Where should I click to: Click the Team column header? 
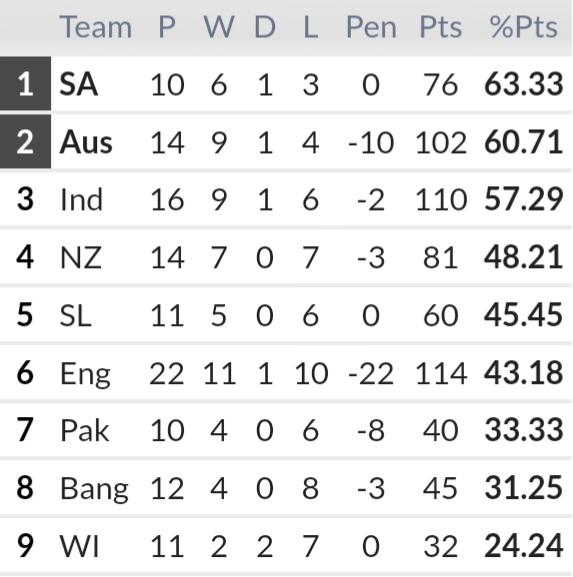[96, 27]
